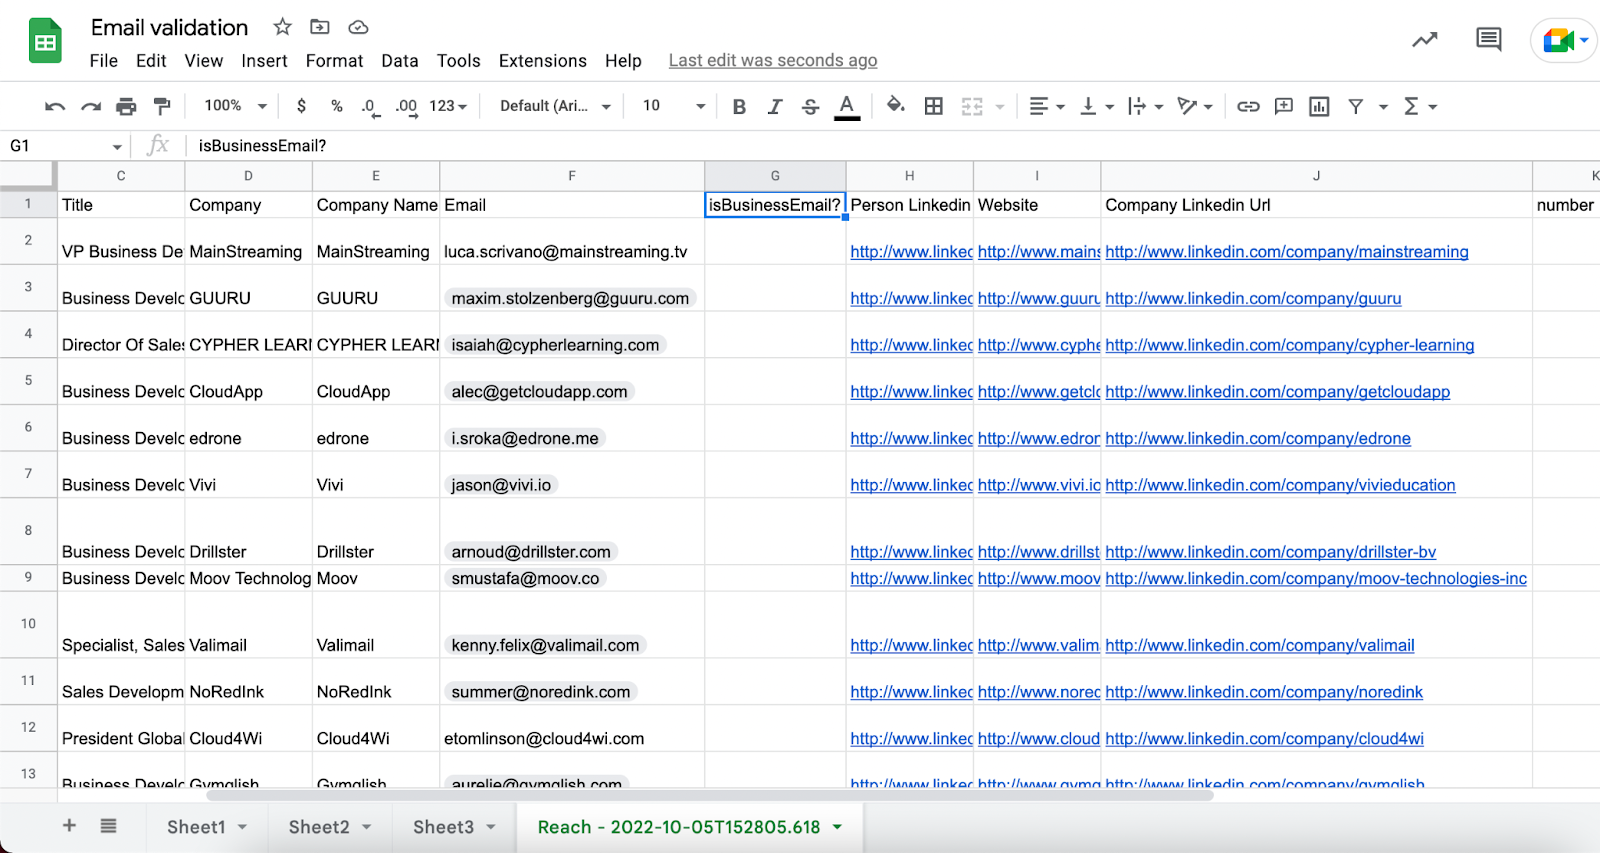Image resolution: width=1600 pixels, height=853 pixels.
Task: Toggle bold formatting
Action: 739,106
